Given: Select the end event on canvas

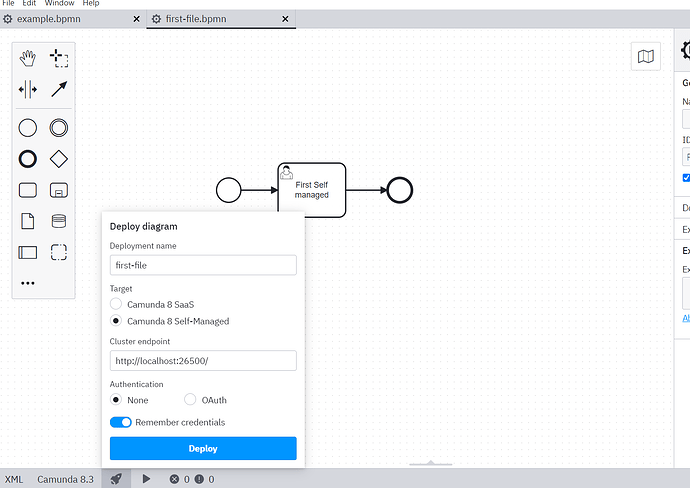Looking at the screenshot, I should 400,190.
